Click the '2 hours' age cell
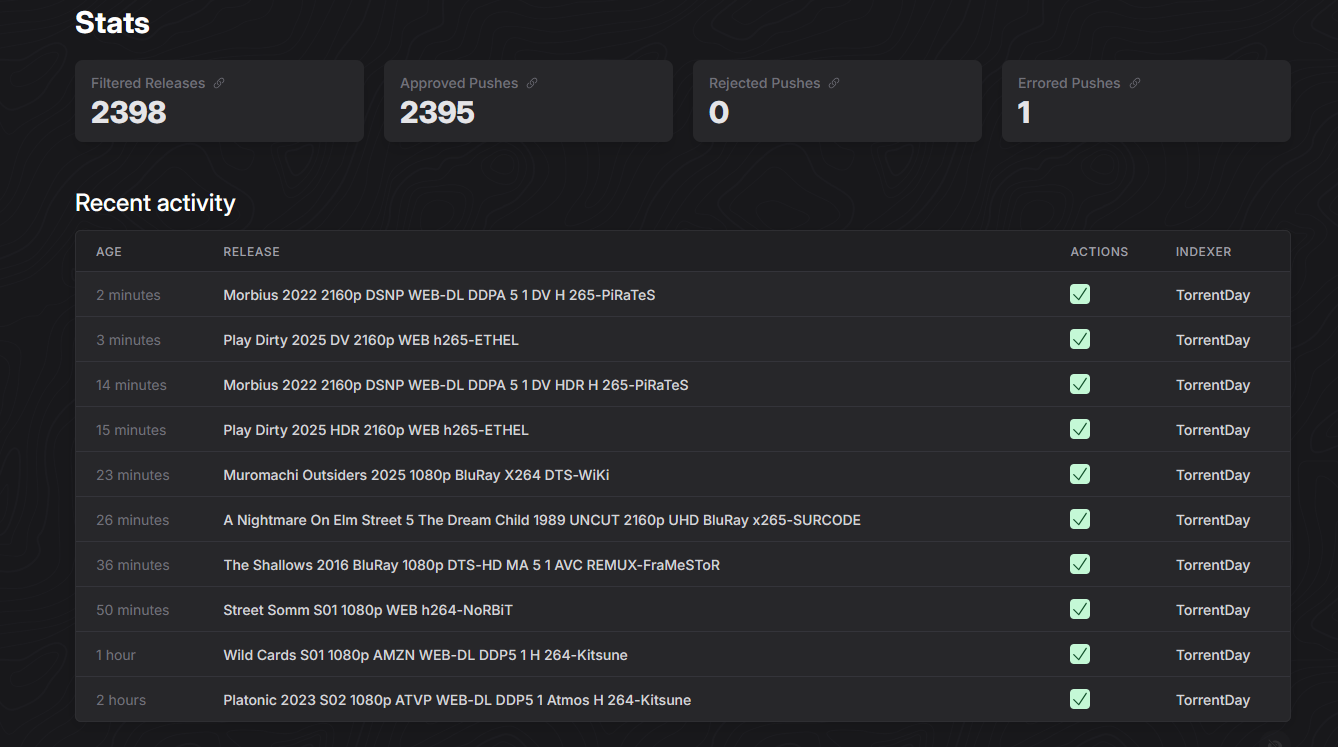The height and width of the screenshot is (747, 1338). click(x=121, y=700)
